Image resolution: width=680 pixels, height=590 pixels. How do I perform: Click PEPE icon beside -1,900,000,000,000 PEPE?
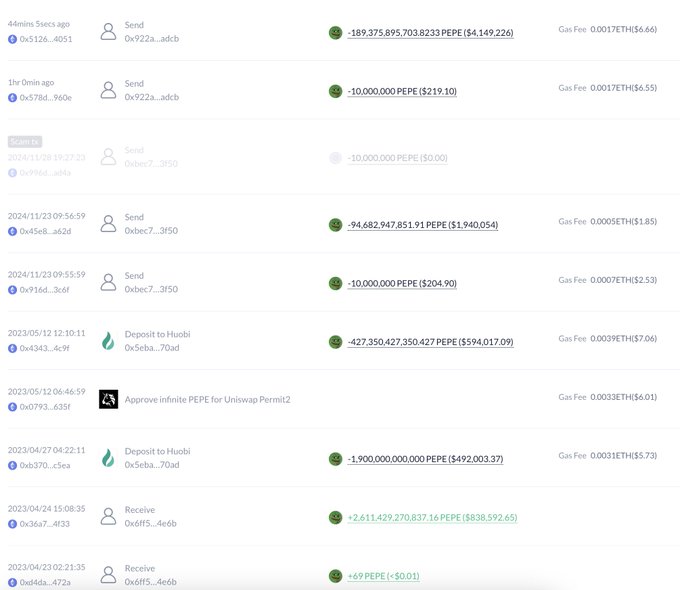coord(335,459)
